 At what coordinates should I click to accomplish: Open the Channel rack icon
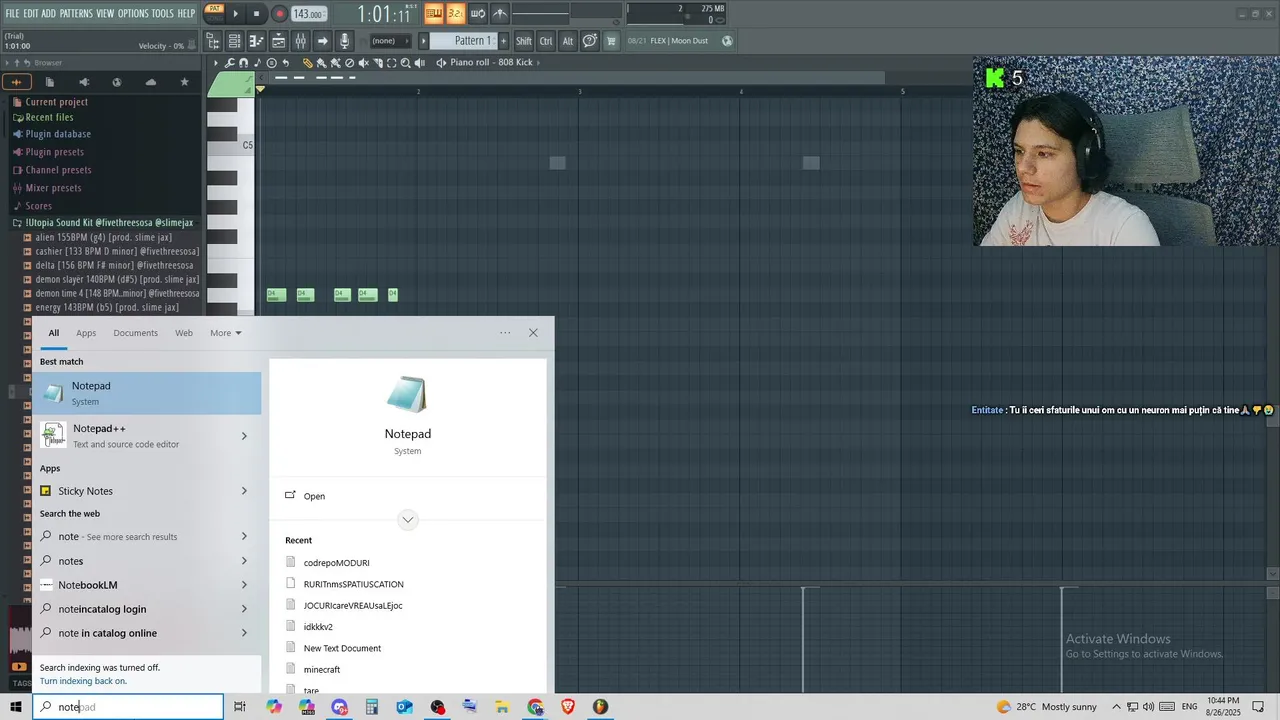[235, 41]
